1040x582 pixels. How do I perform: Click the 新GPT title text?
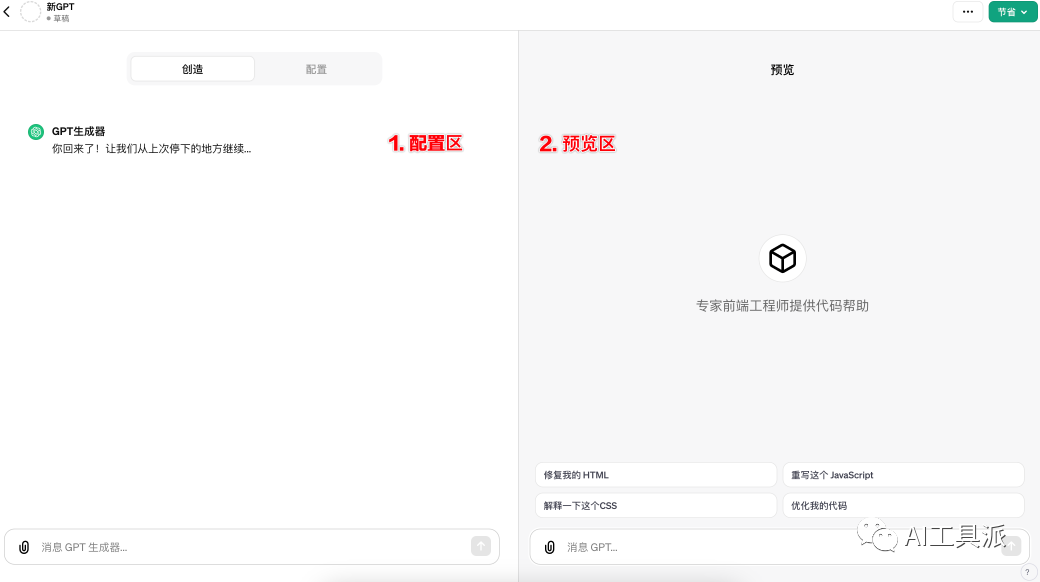(x=60, y=7)
